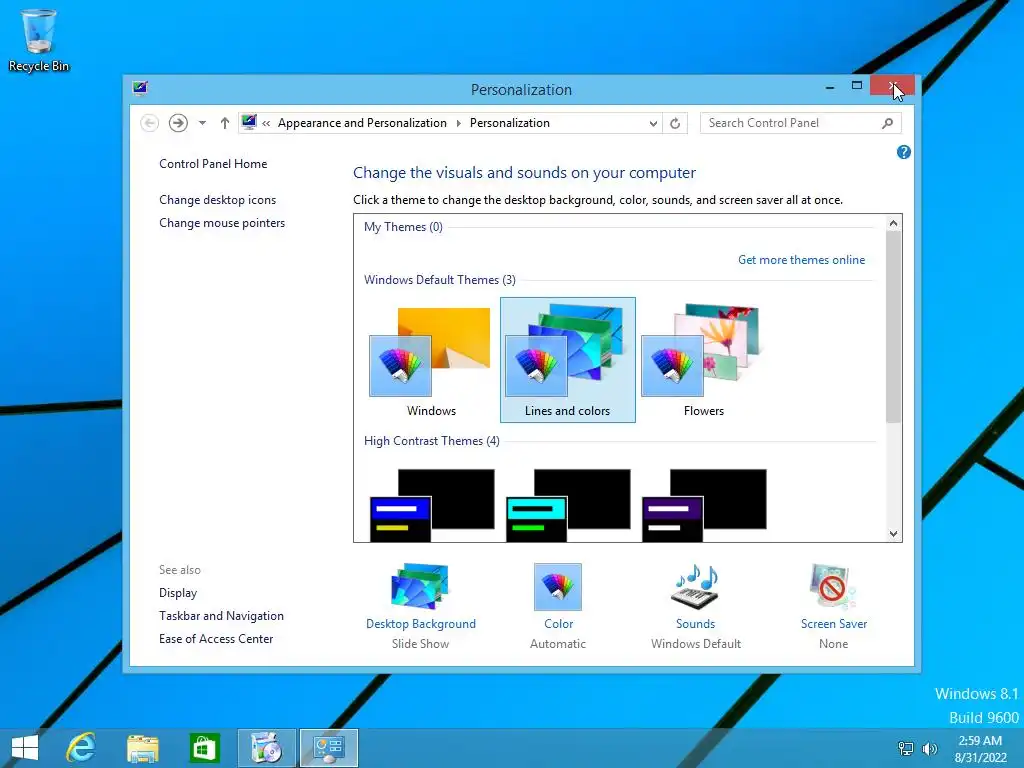Open the network tray icon
The height and width of the screenshot is (768, 1024).
(906, 749)
